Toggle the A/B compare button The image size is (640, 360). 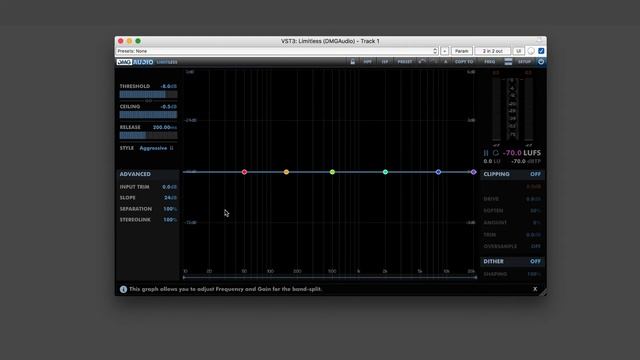[446, 62]
